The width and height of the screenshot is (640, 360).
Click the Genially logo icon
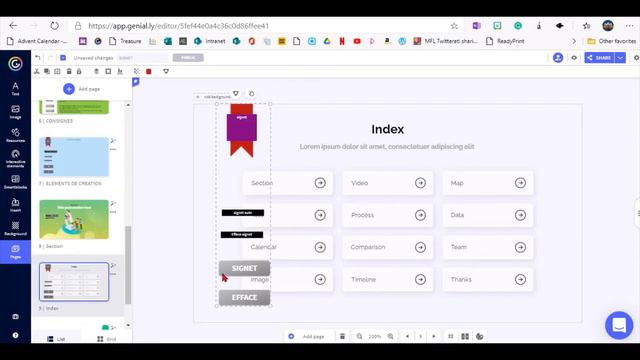point(15,64)
